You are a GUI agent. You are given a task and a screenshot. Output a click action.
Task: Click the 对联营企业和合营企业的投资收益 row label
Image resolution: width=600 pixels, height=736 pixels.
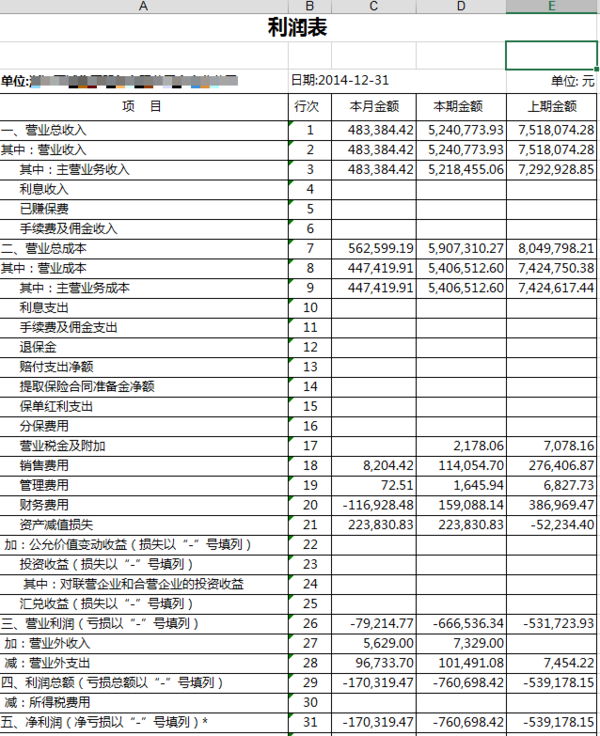133,584
